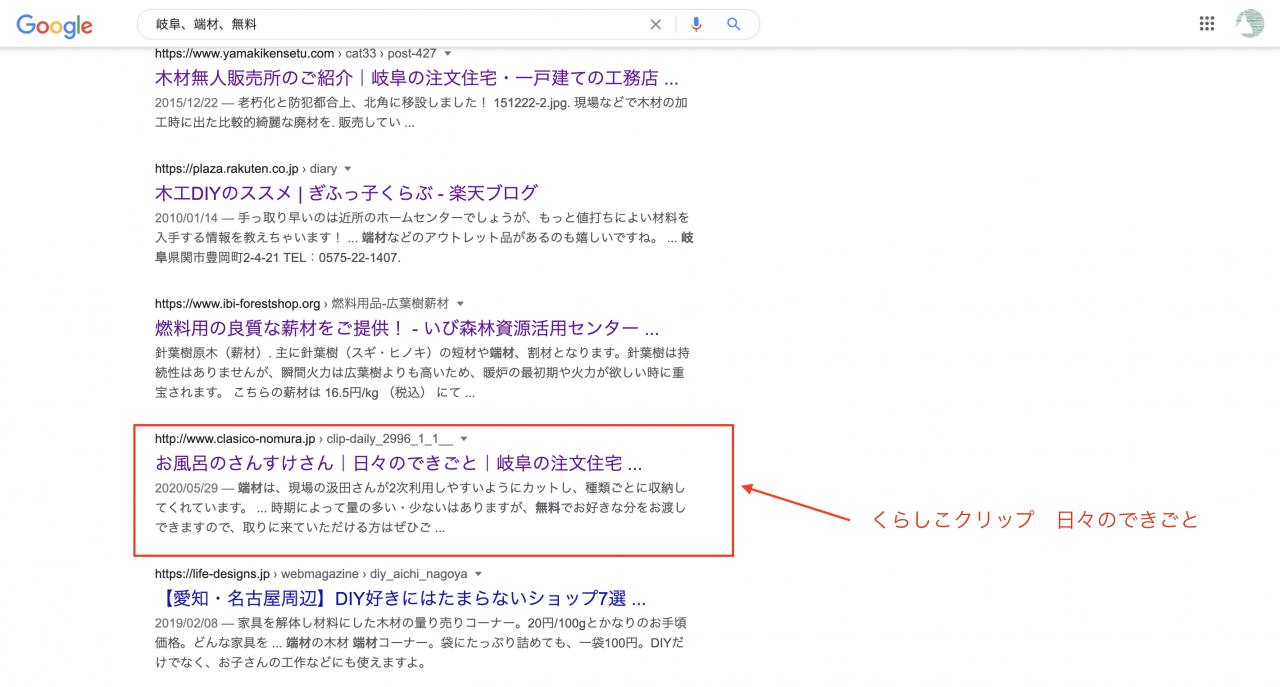Click the URL http://www.clasico-nomura.jp
Screen dimensions: 1280x687
click(x=235, y=439)
